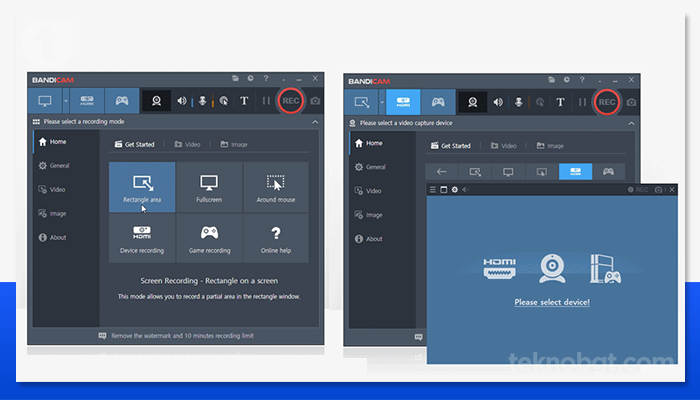
Task: Select HDMI device recording mode in left toolbar
Action: pos(87,100)
